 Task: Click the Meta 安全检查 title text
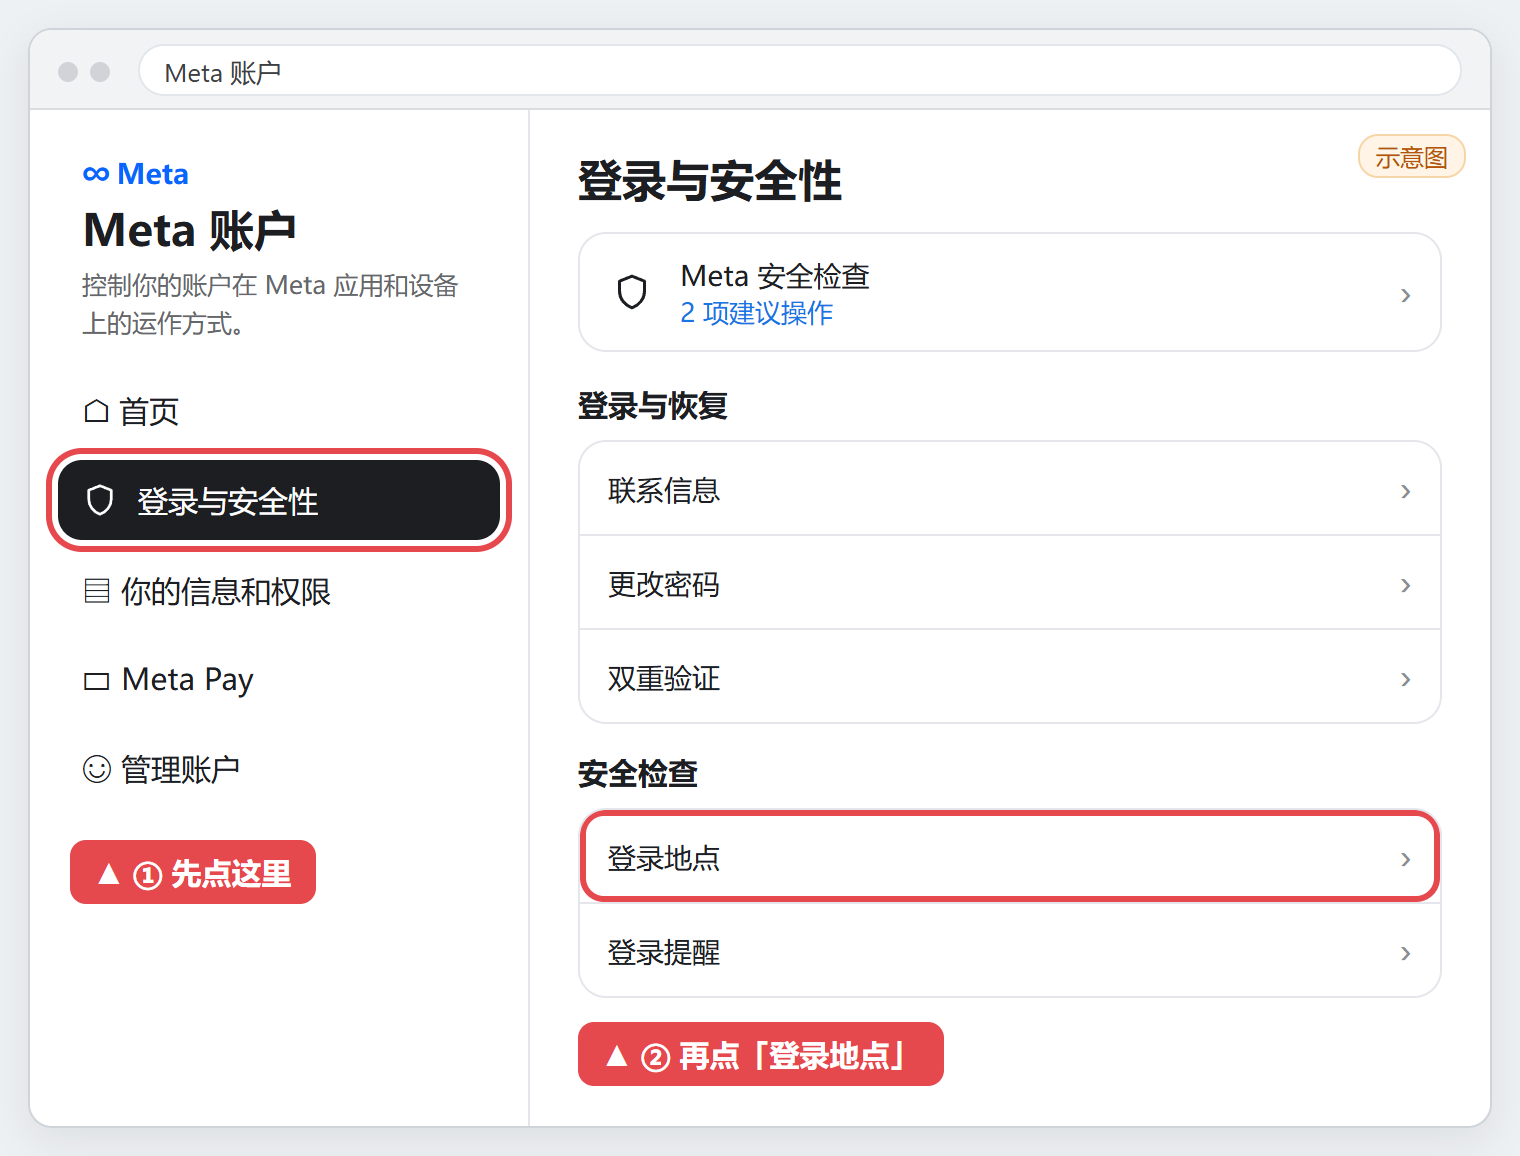point(775,276)
